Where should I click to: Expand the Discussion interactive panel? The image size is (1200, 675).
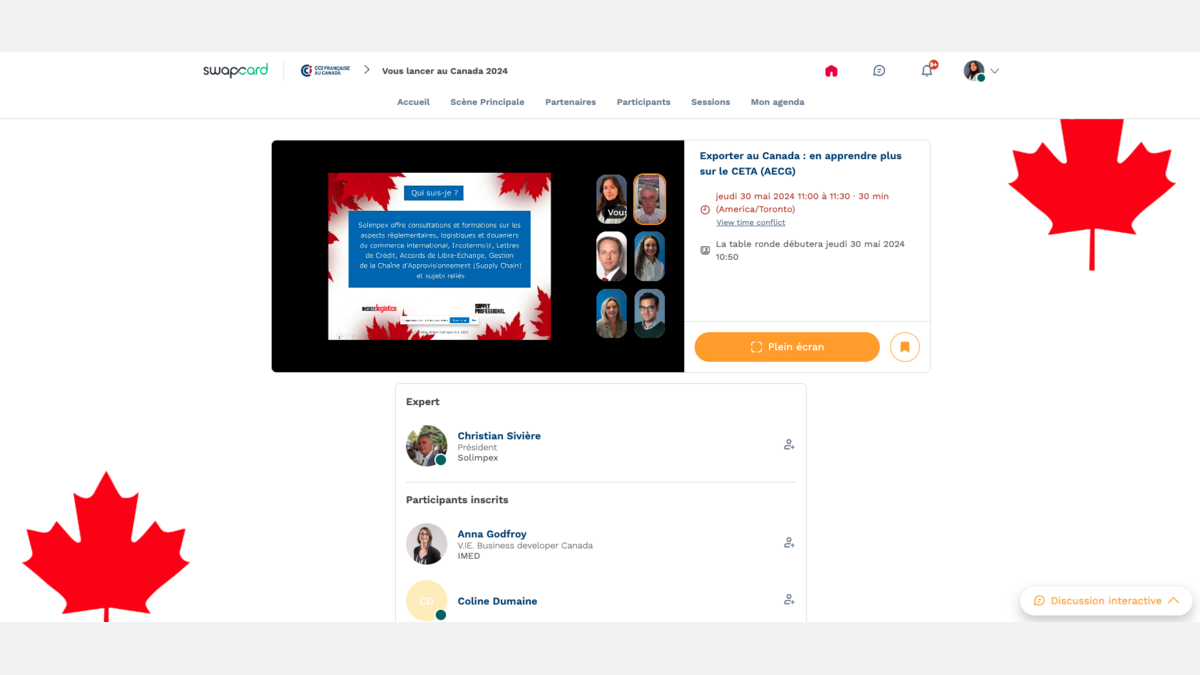point(1106,601)
